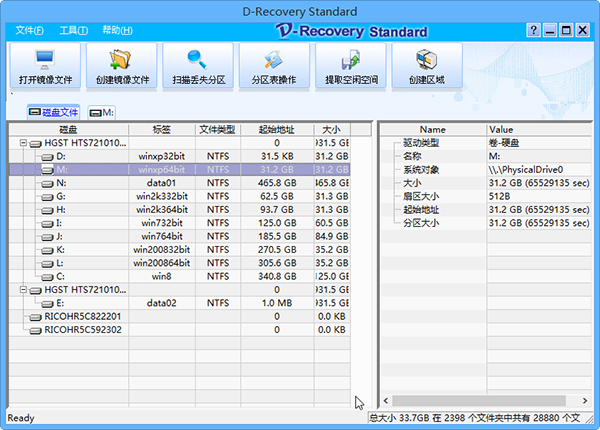Select drive icon for K: partition
The width and height of the screenshot is (600, 430).
47,250
